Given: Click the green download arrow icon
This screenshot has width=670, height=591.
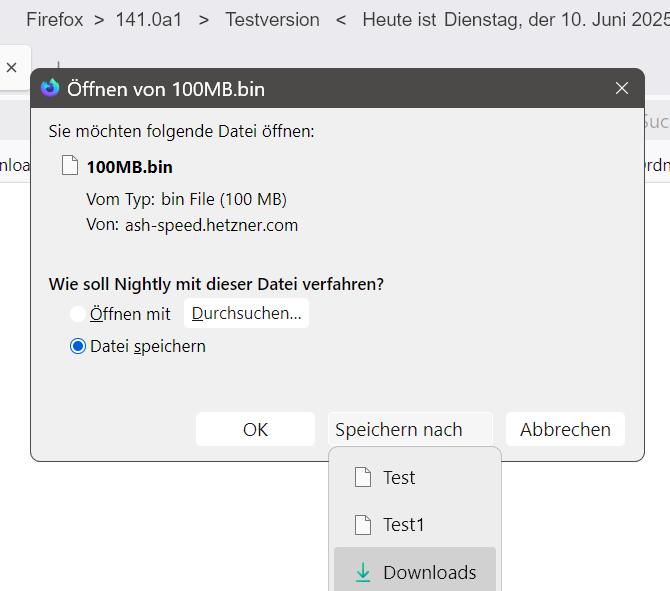Looking at the screenshot, I should point(363,573).
